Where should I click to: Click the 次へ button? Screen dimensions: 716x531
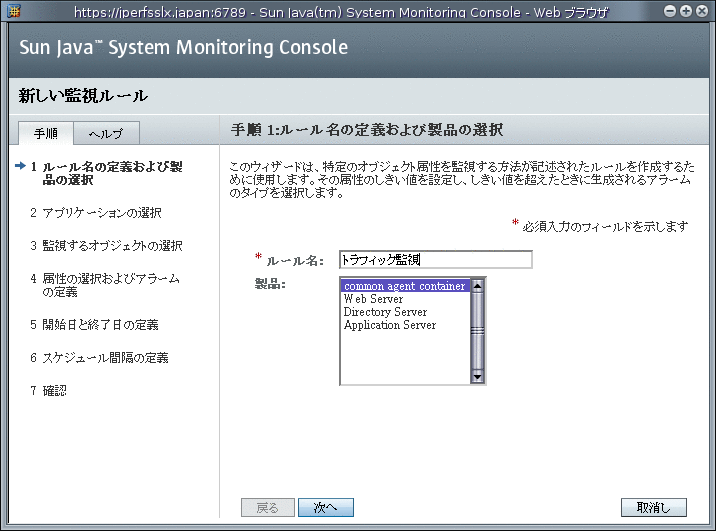[326, 507]
